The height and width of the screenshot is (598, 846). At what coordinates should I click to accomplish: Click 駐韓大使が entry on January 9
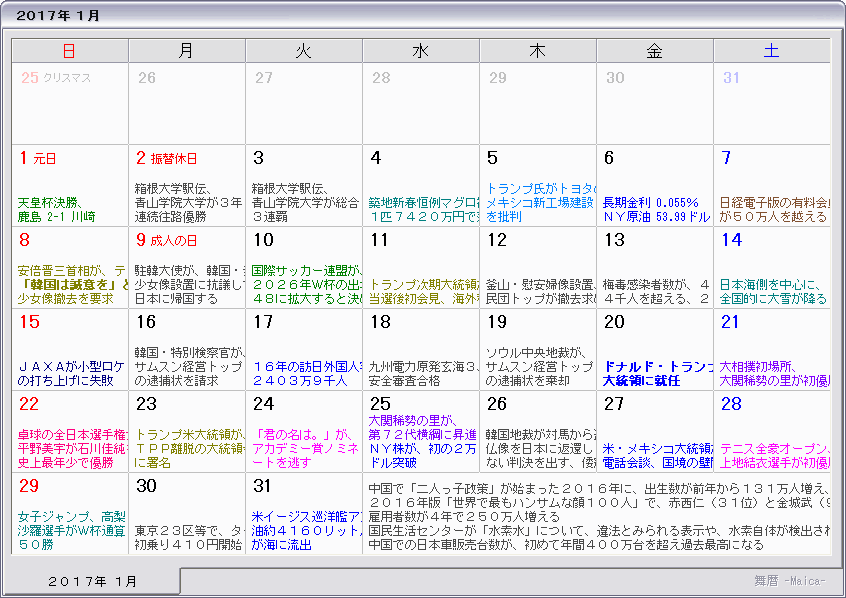pos(189,285)
